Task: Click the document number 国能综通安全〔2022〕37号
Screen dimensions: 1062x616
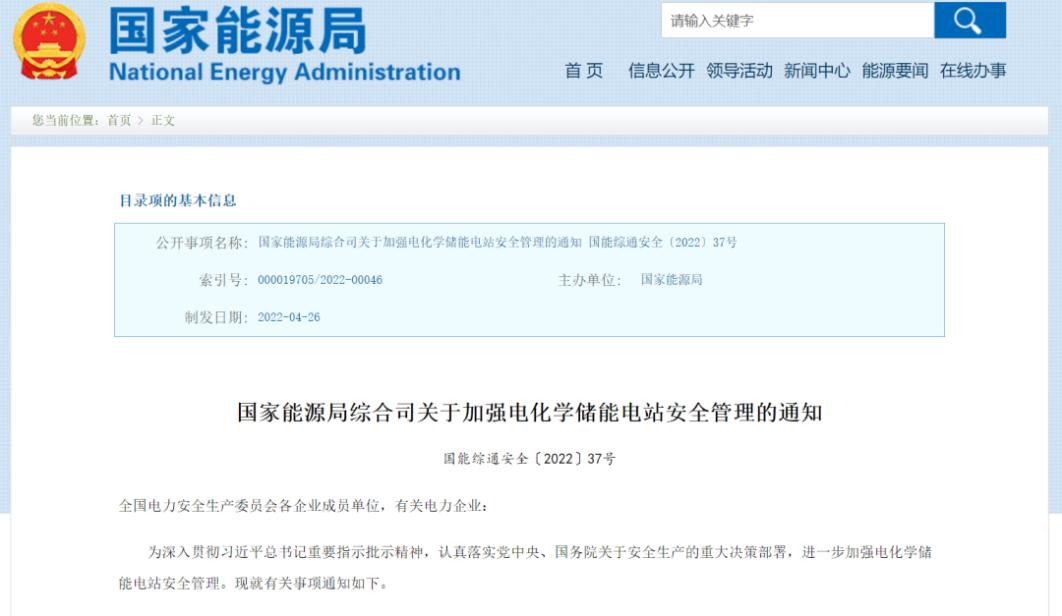Action: (530, 458)
